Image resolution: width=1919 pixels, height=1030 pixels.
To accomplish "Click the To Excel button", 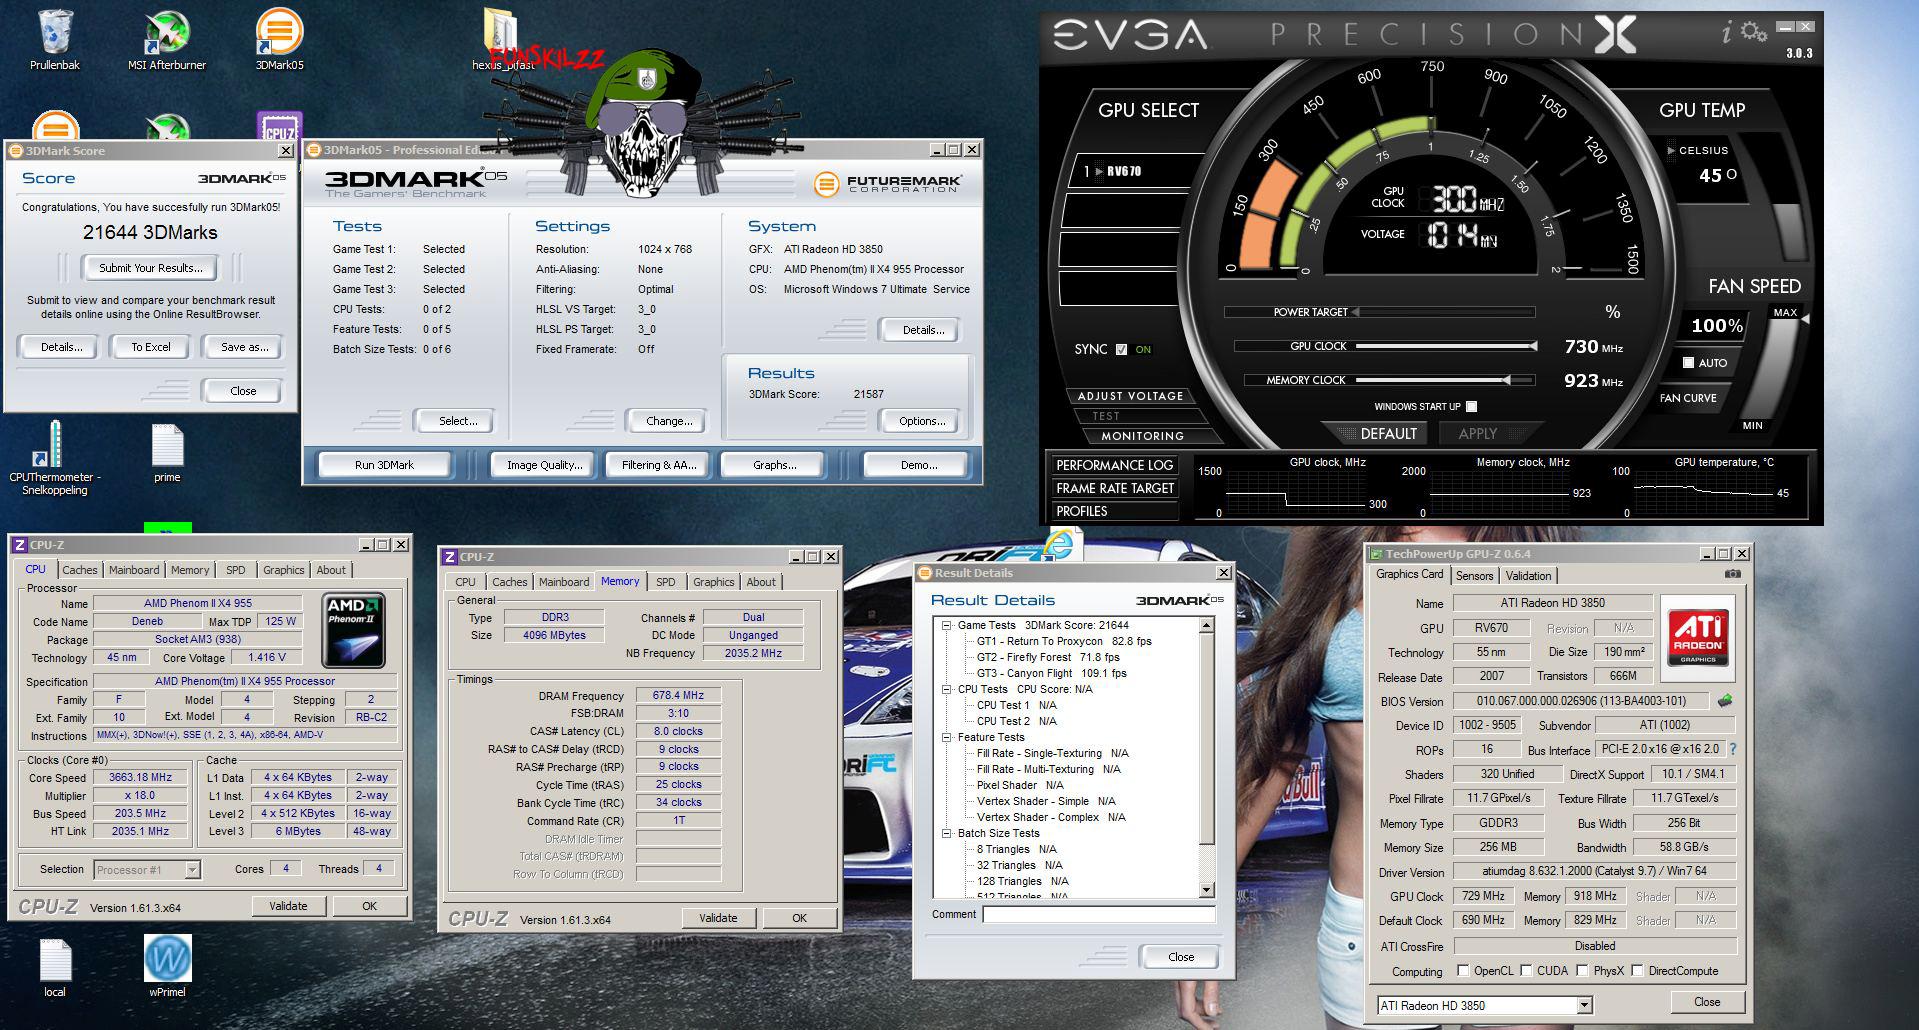I will pos(151,347).
